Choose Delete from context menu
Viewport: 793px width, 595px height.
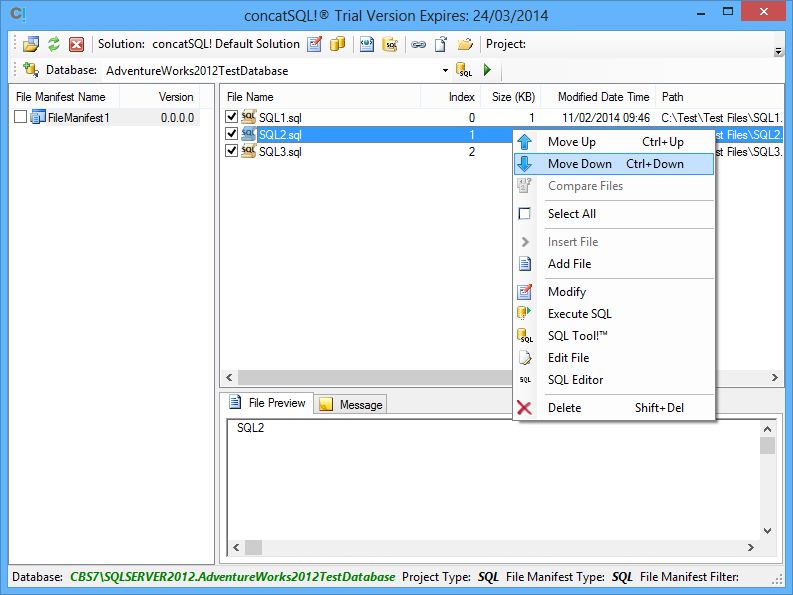coord(614,408)
